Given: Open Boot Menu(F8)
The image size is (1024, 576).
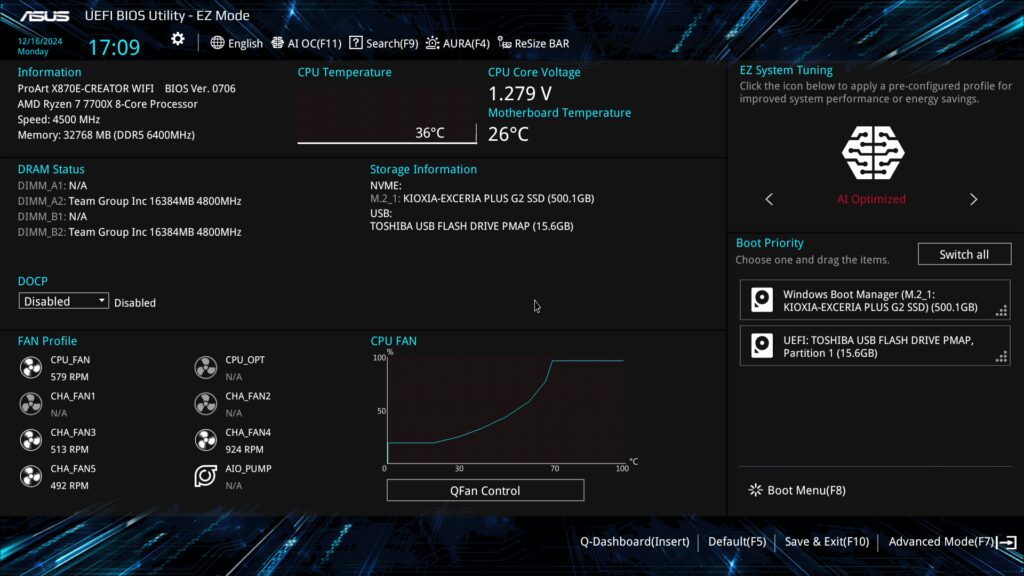Looking at the screenshot, I should (797, 490).
